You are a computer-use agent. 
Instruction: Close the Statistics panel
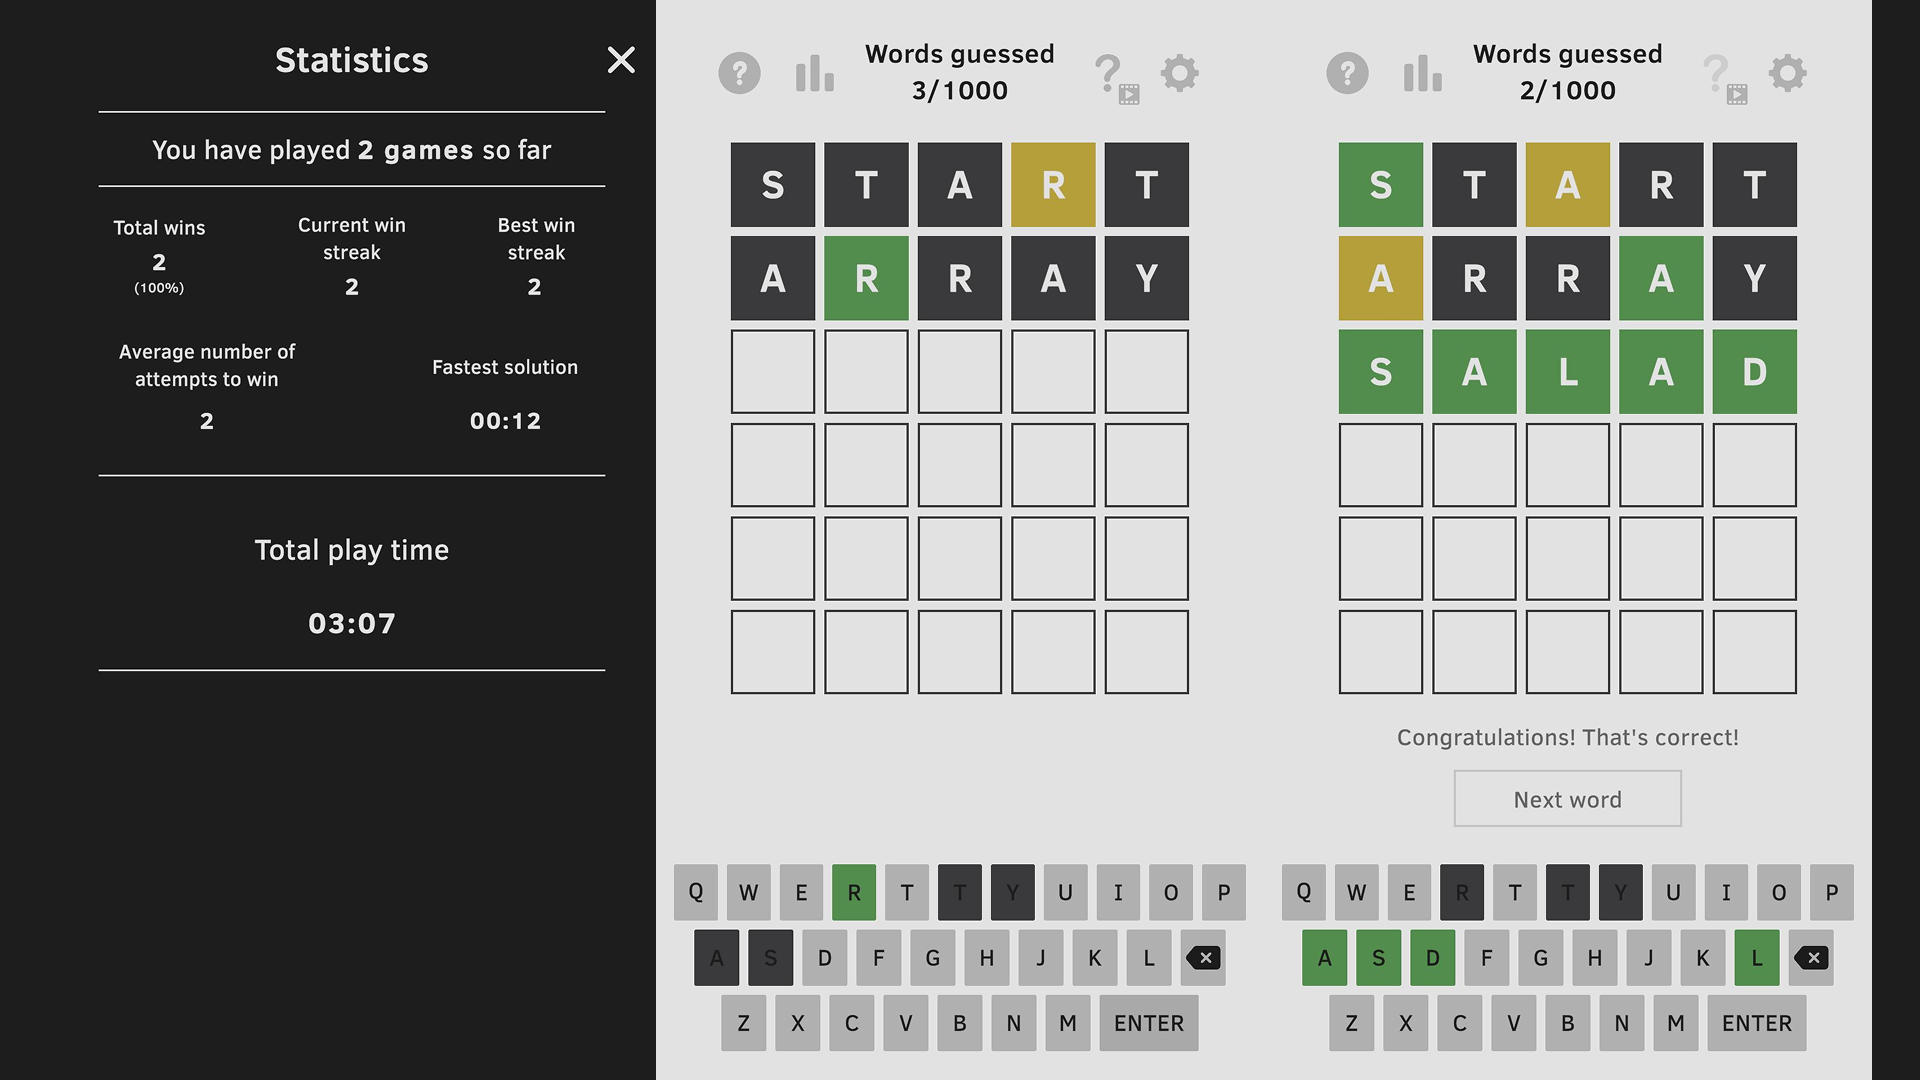pyautogui.click(x=621, y=60)
